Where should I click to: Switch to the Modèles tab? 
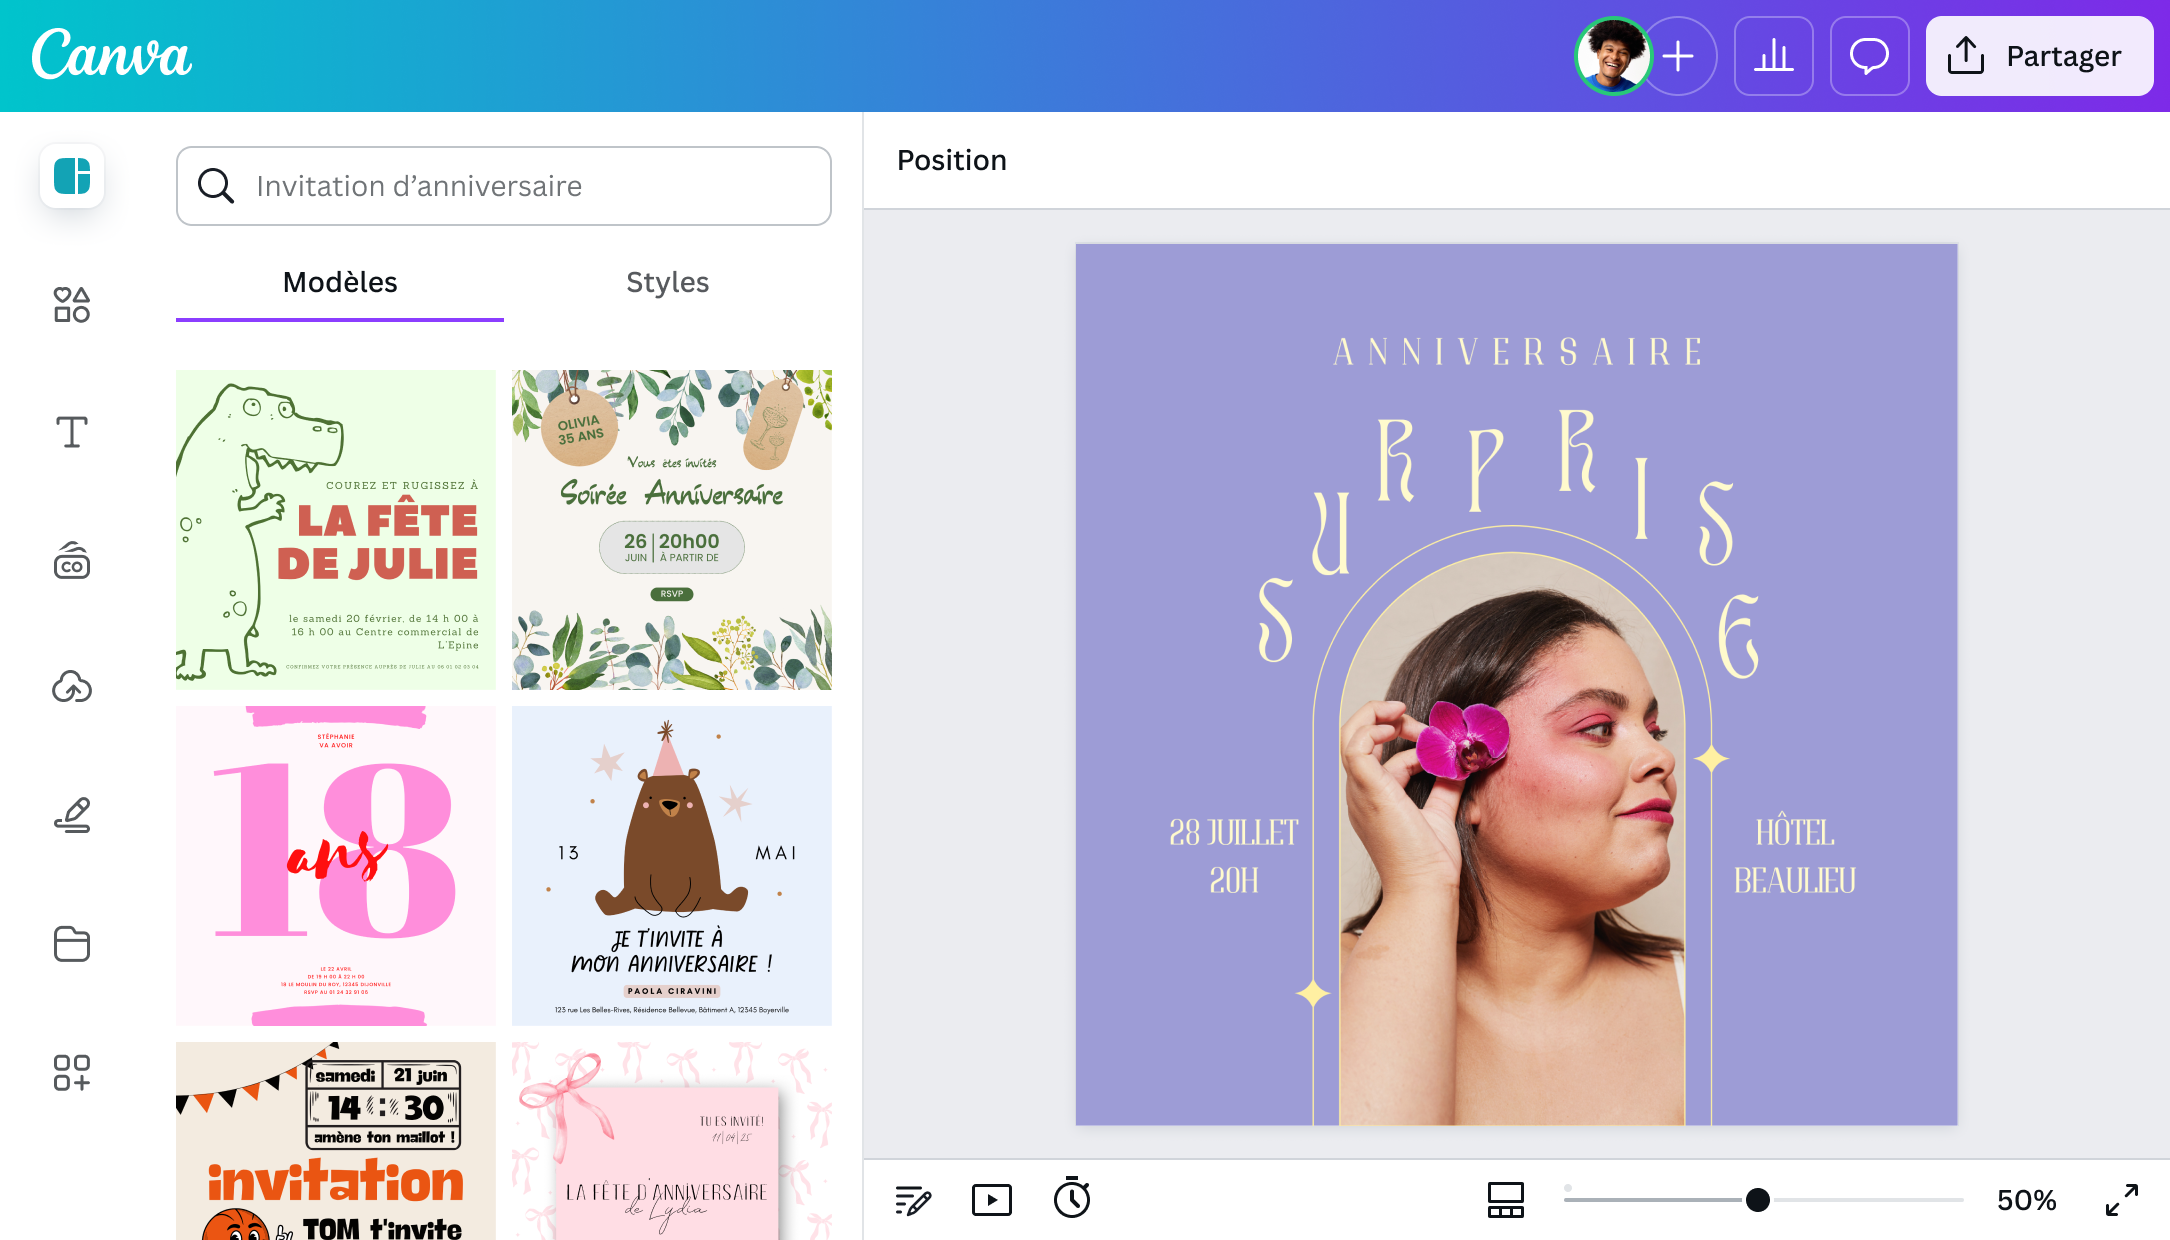pos(340,283)
